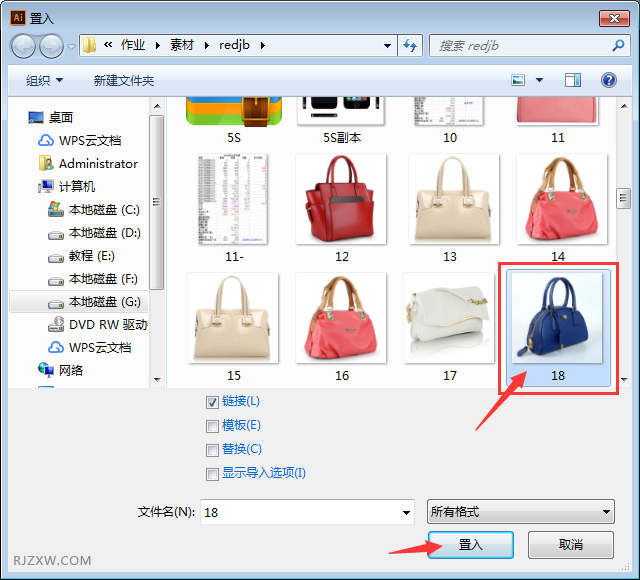The width and height of the screenshot is (640, 580).
Task: Click the blue help icon
Action: pyautogui.click(x=608, y=80)
